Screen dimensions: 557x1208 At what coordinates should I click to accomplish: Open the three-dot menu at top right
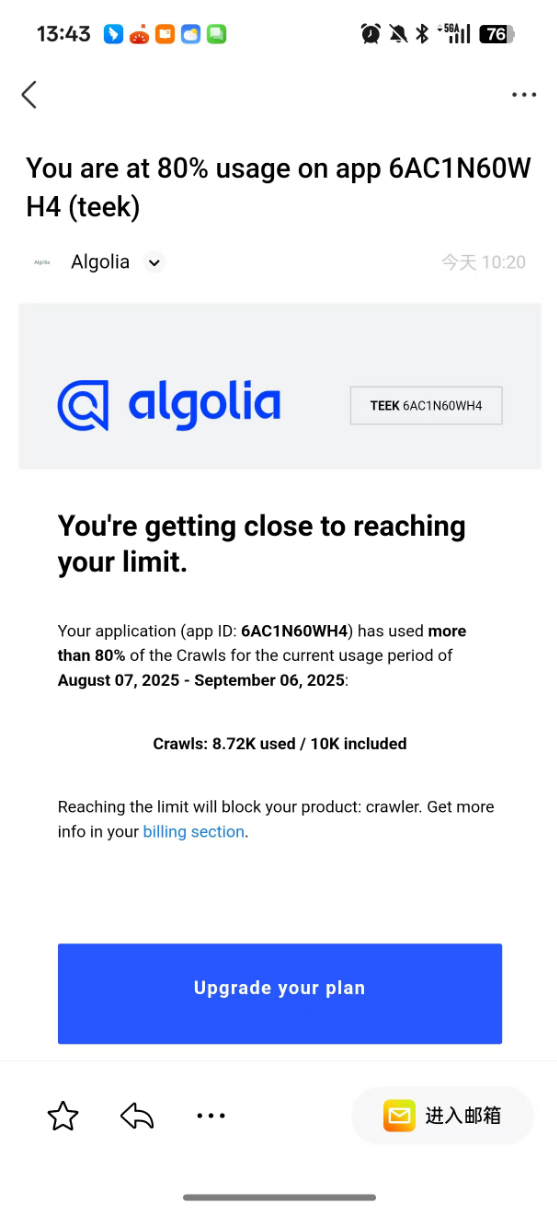coord(524,95)
